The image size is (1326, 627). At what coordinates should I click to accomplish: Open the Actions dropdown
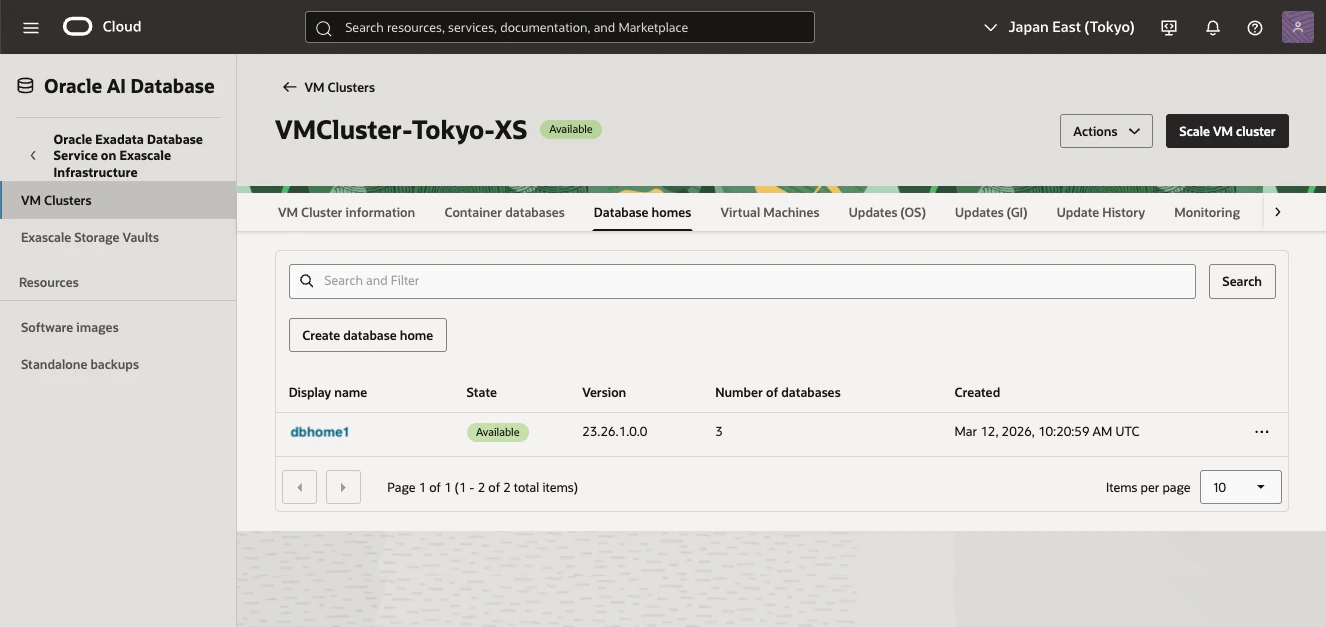(1106, 131)
